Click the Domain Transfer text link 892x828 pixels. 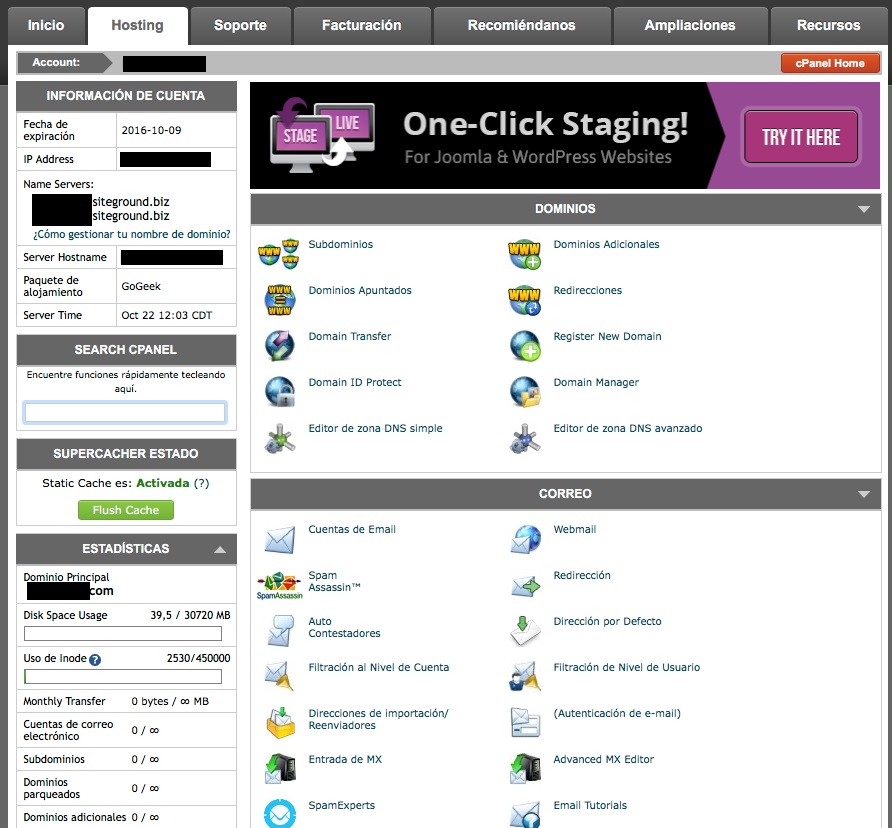click(x=350, y=336)
